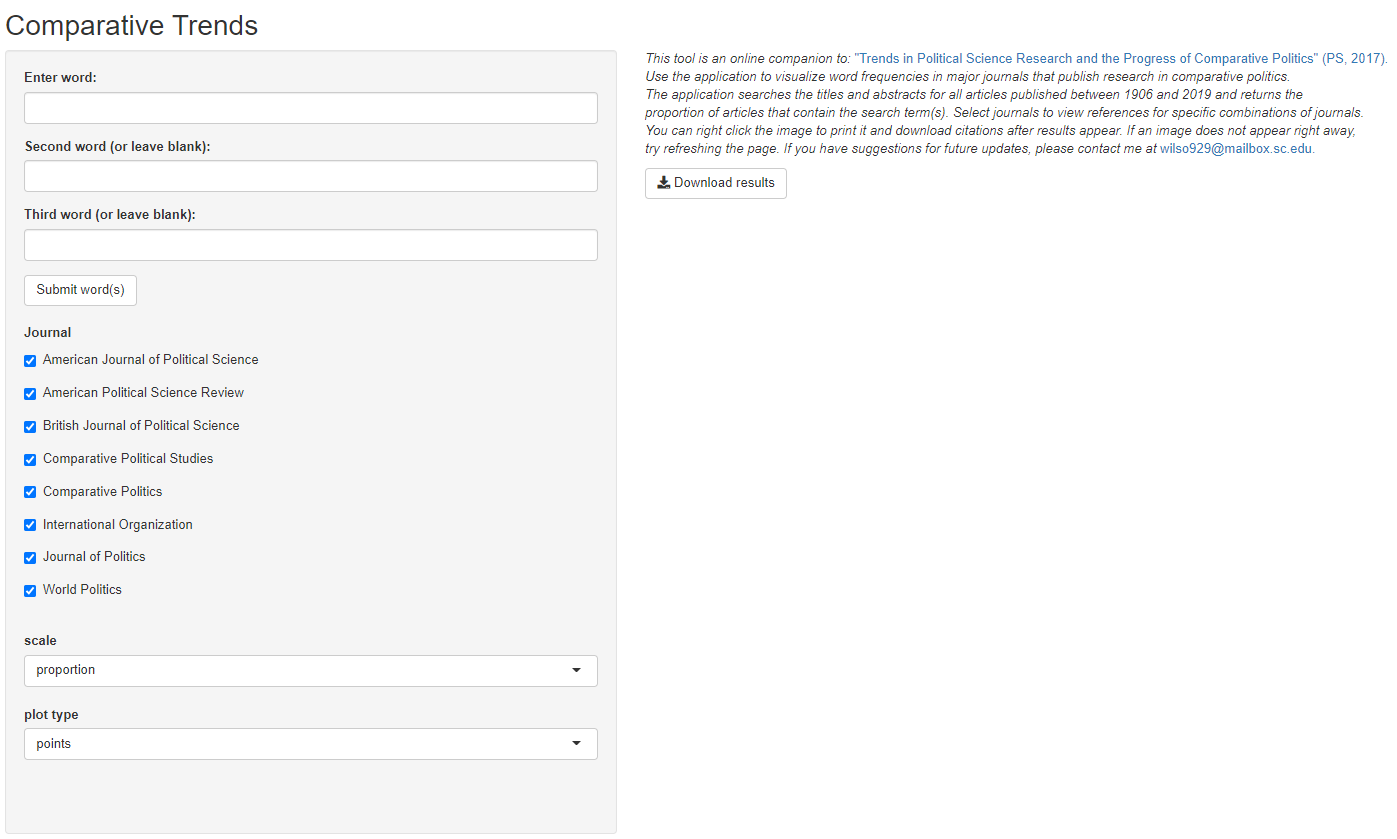
Task: Open the plot type dropdown showing points
Action: [311, 744]
